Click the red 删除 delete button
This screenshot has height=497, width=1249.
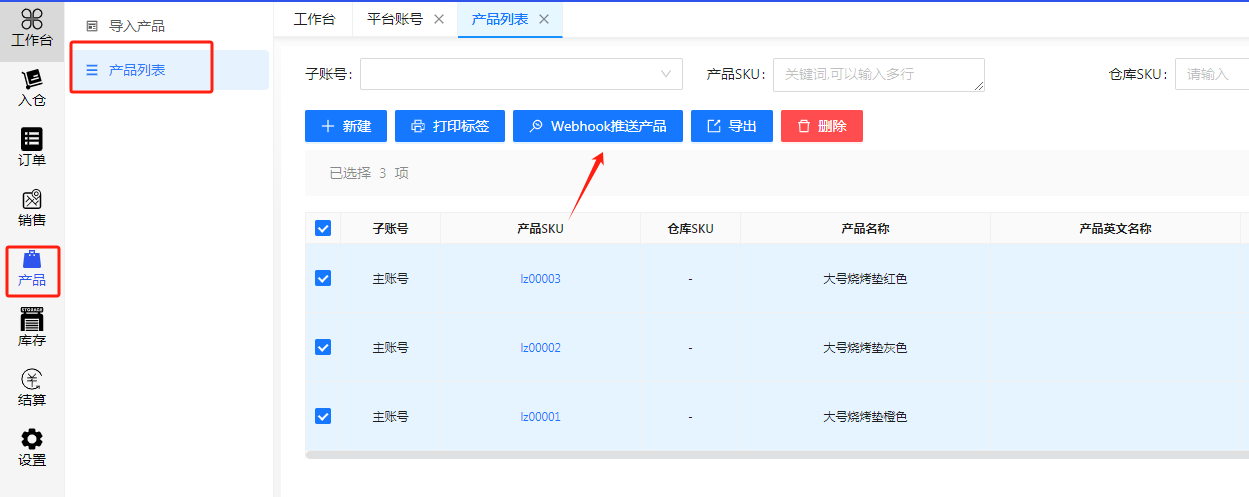[821, 126]
